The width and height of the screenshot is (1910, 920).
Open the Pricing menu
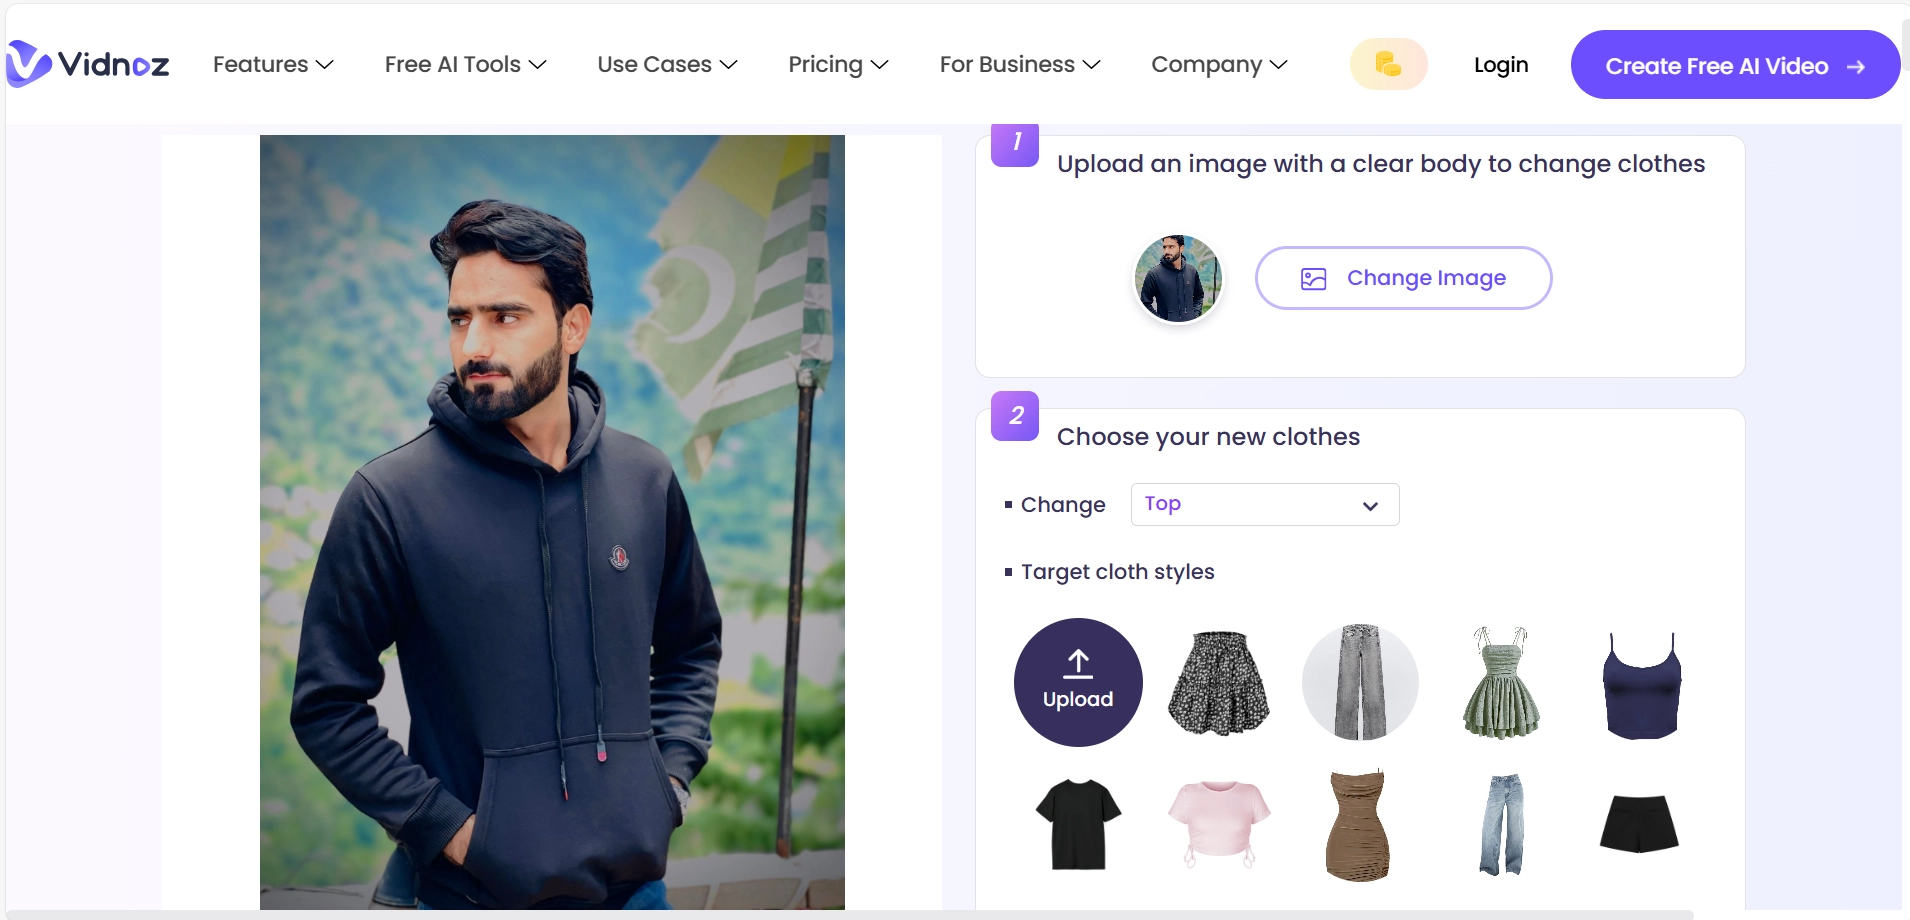click(838, 64)
